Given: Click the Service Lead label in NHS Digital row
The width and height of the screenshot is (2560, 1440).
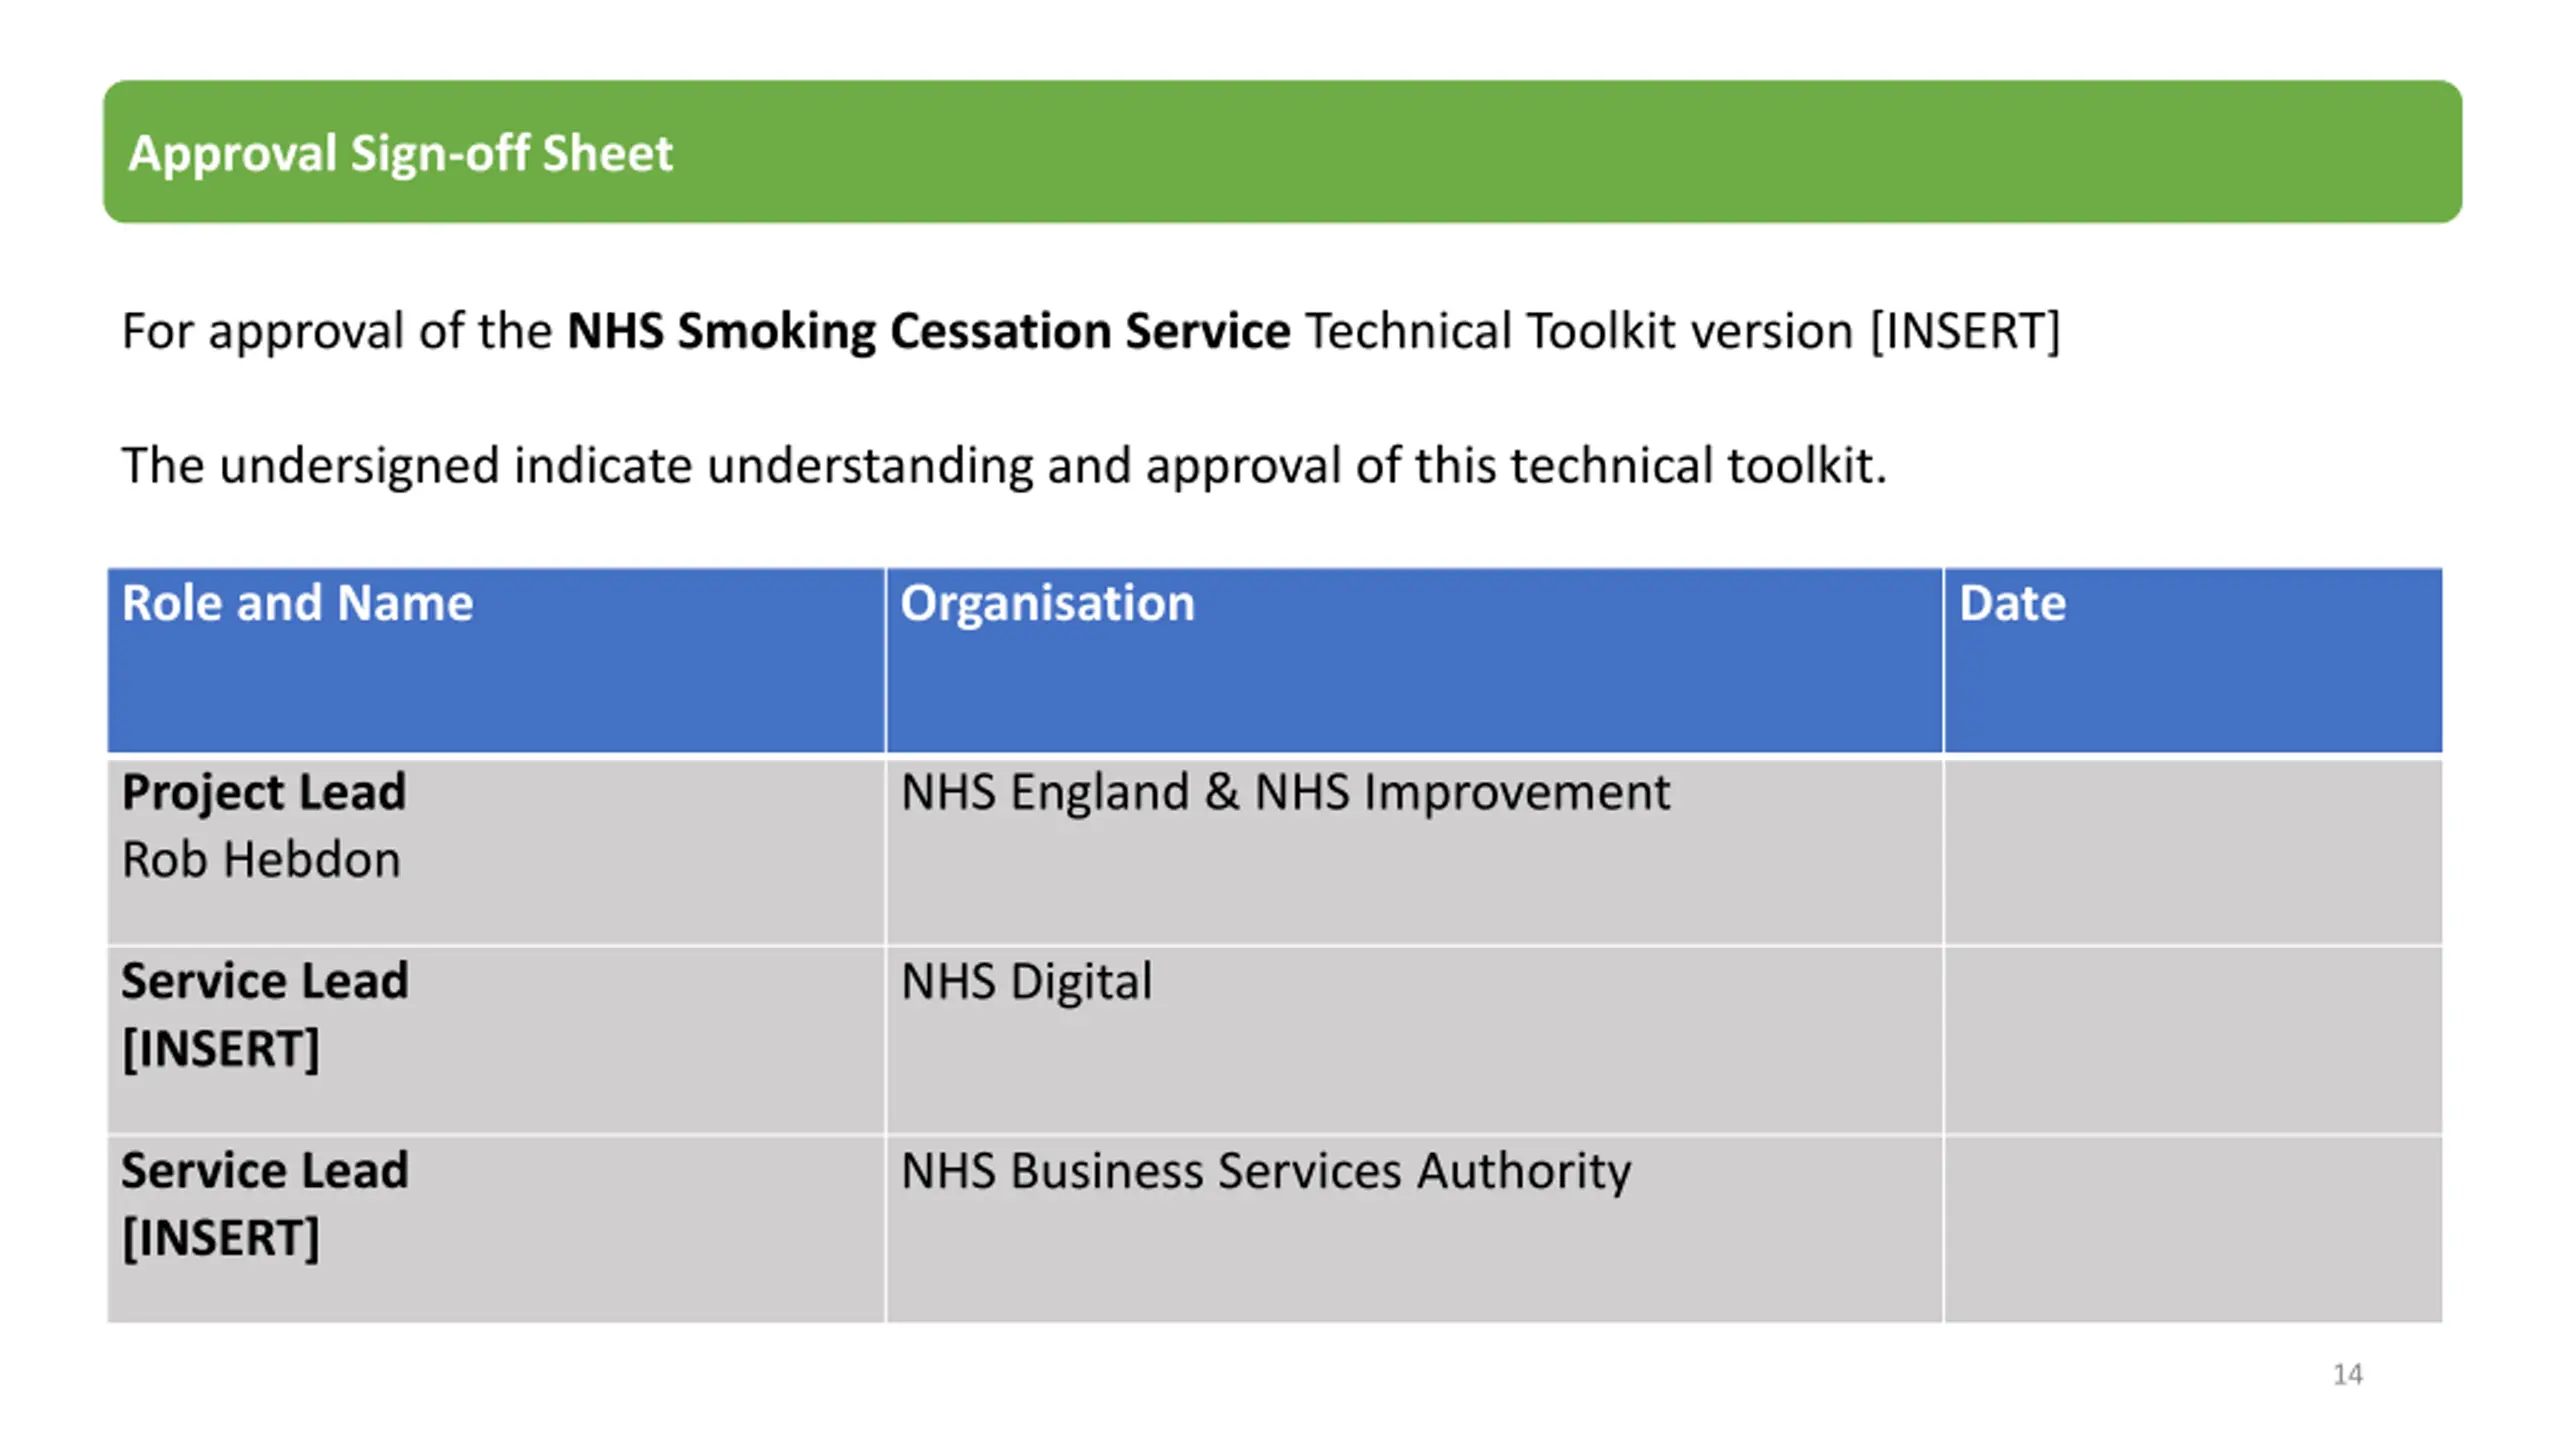Looking at the screenshot, I should pos(265,981).
